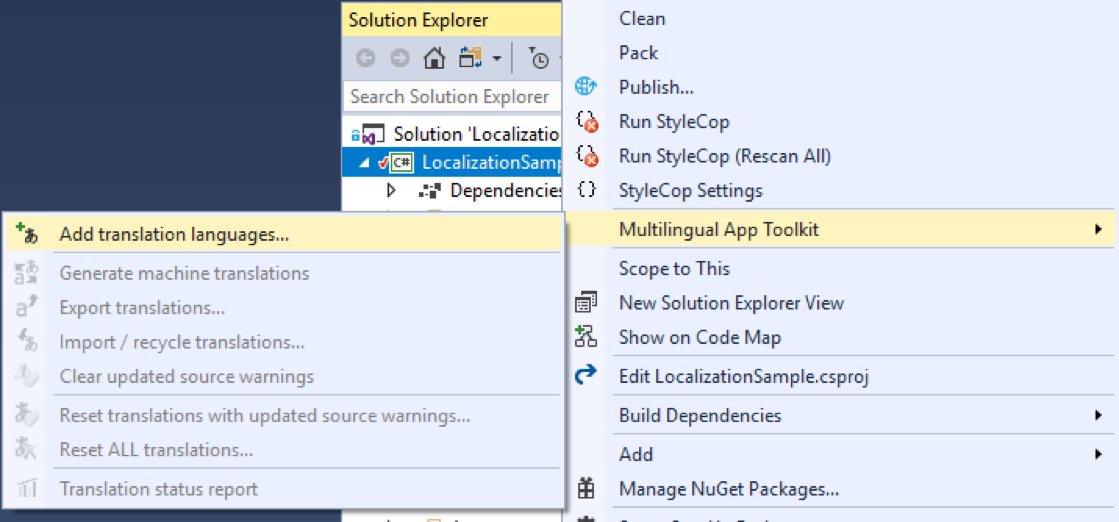Click the Add translation languages icon
This screenshot has width=1119, height=522.
(26, 234)
